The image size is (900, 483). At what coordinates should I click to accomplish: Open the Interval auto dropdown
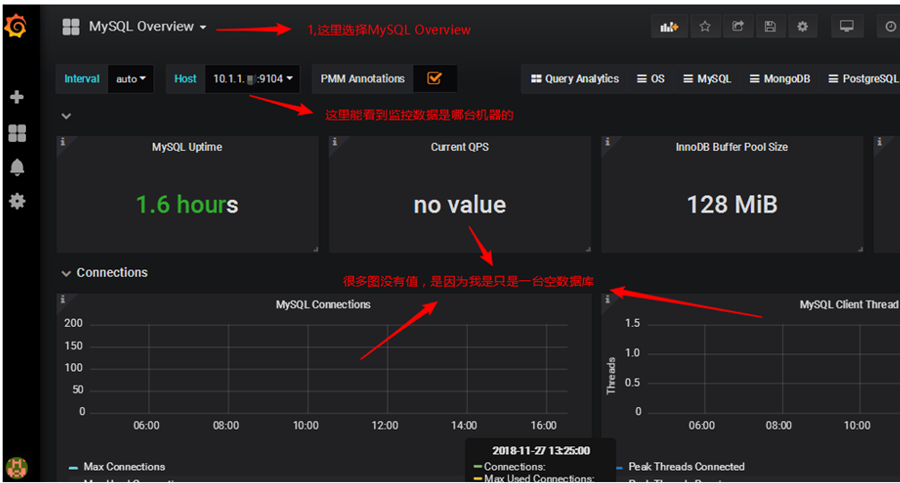click(x=131, y=79)
